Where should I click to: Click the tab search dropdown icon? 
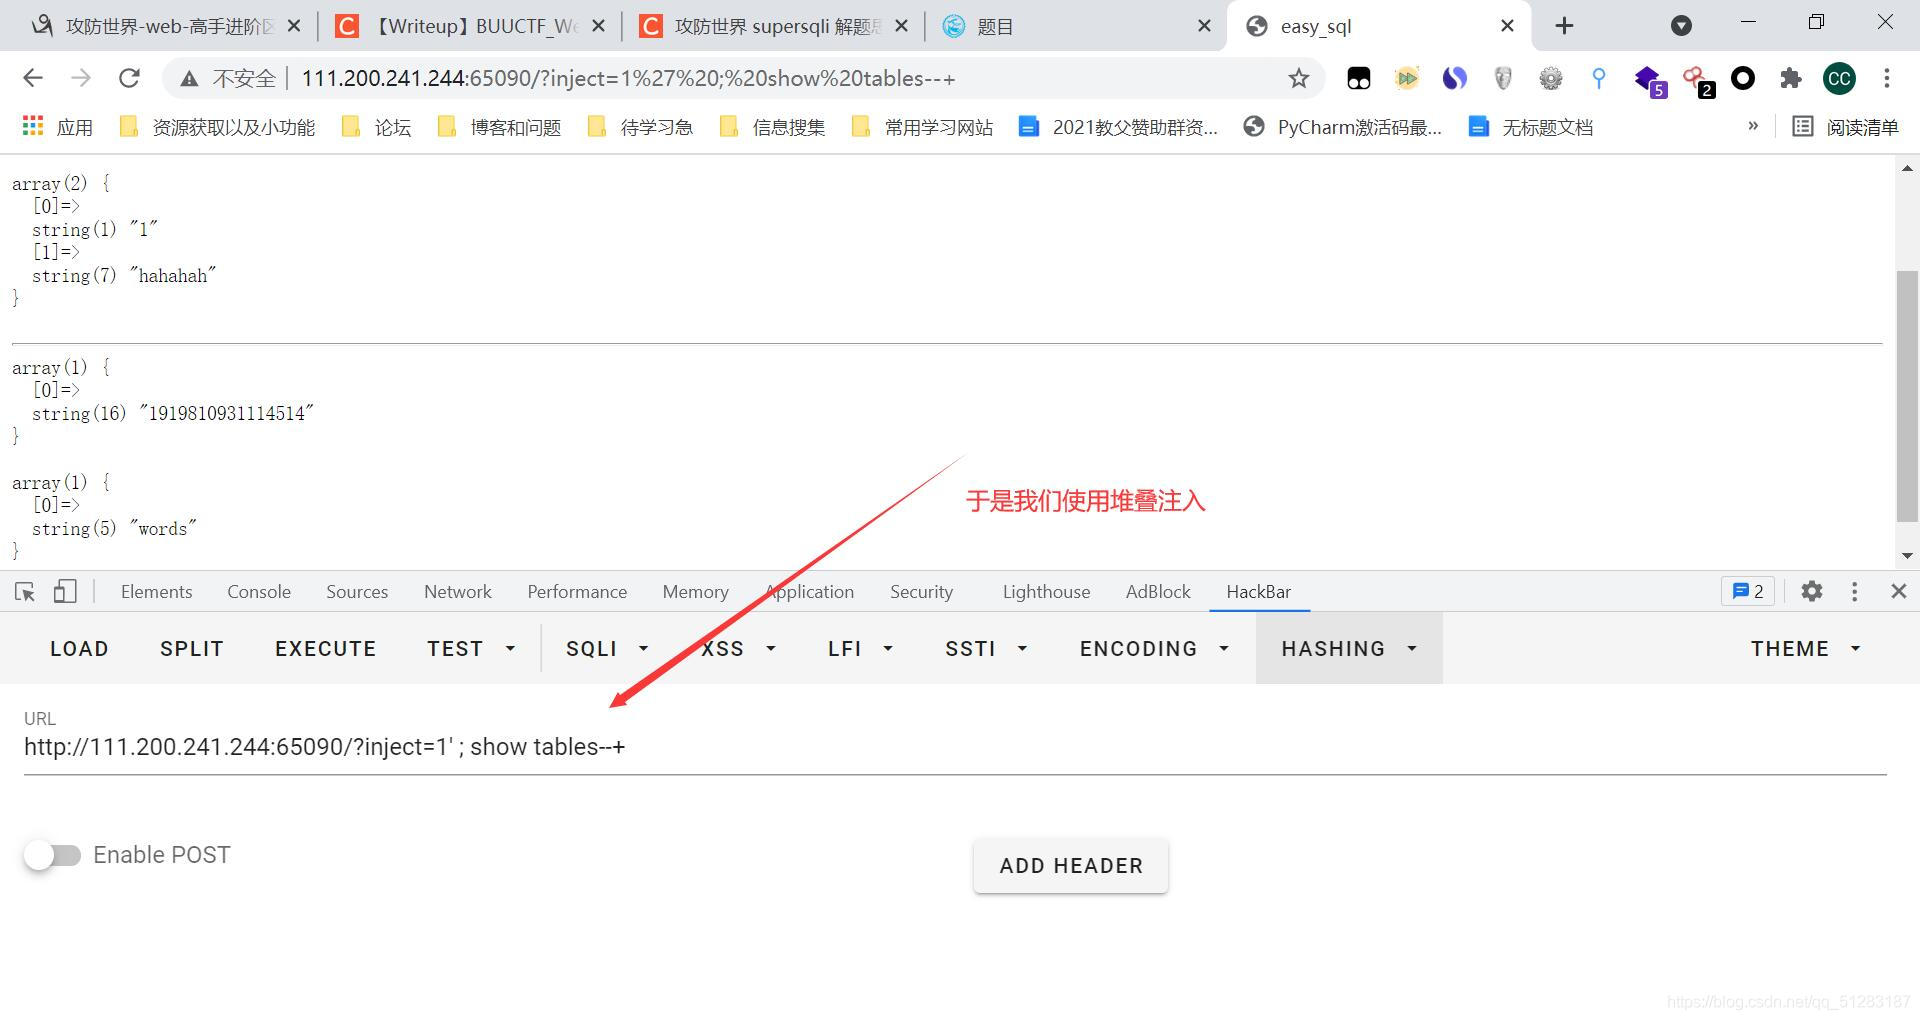click(1681, 26)
